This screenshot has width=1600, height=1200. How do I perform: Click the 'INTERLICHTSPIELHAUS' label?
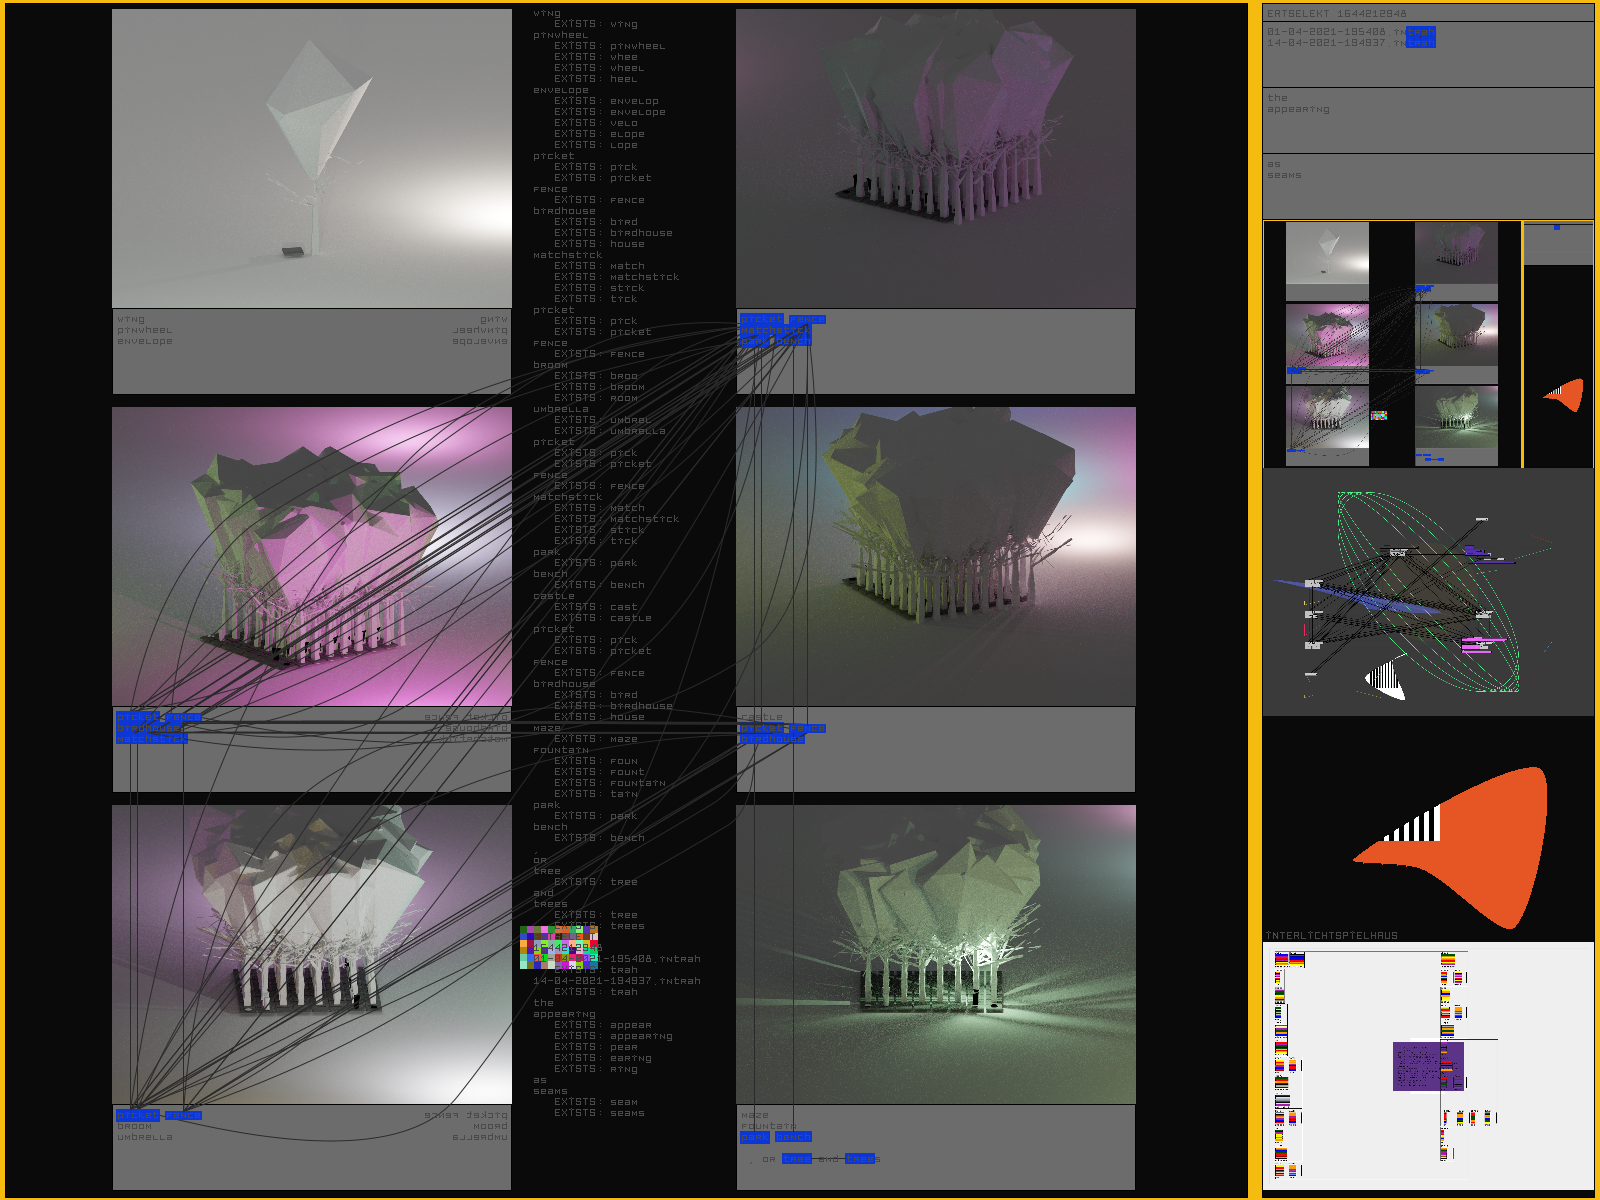click(x=1332, y=935)
